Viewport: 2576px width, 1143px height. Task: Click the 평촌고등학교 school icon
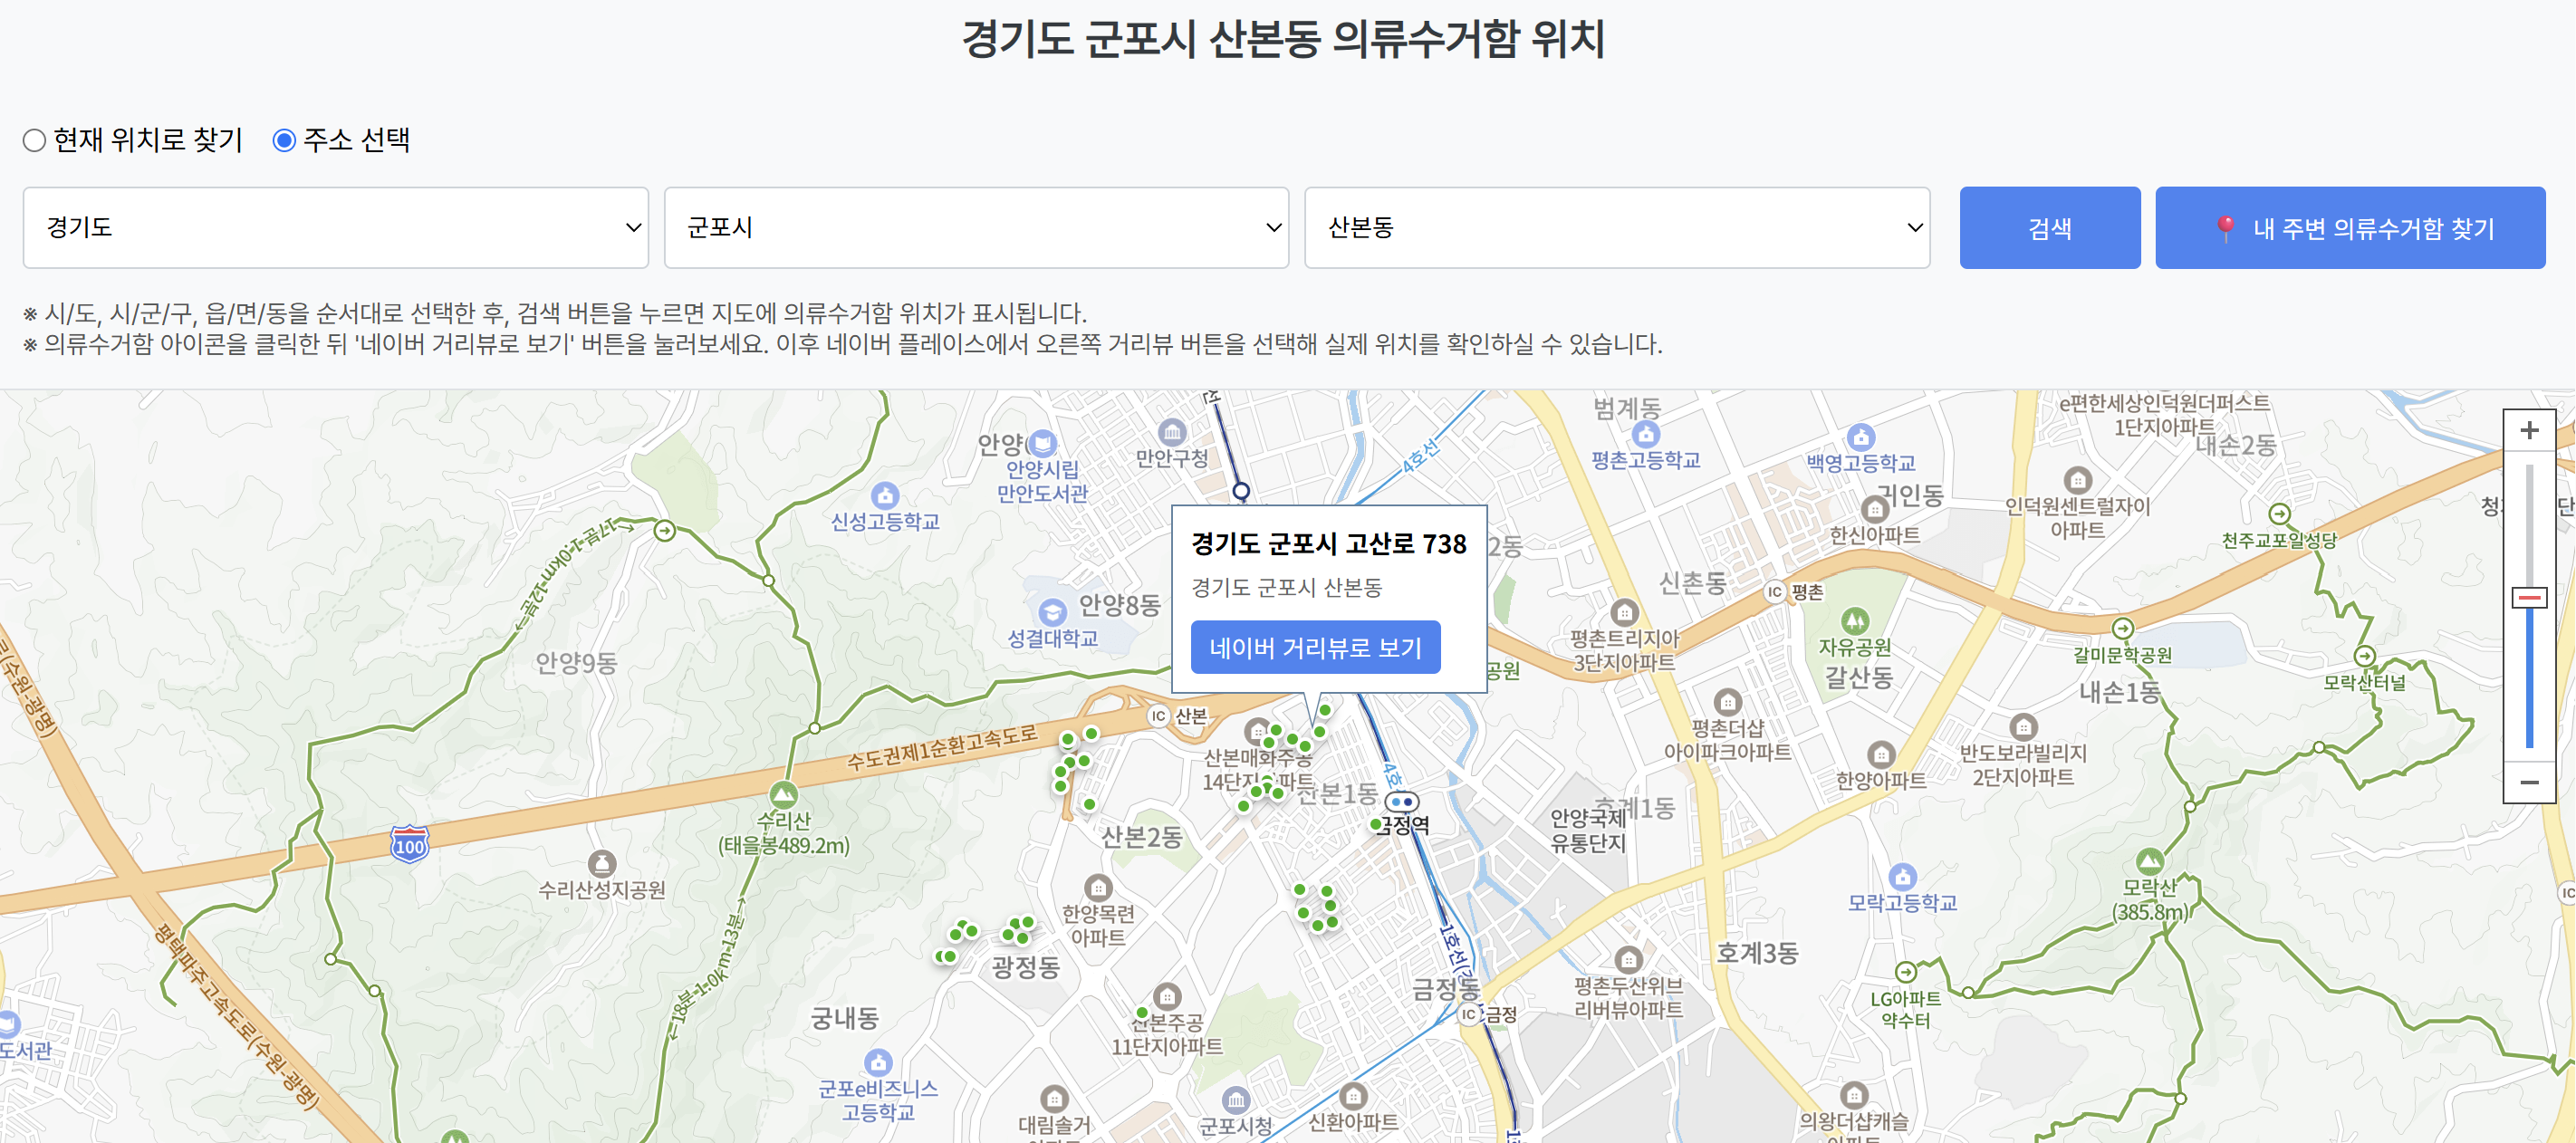pos(1645,434)
